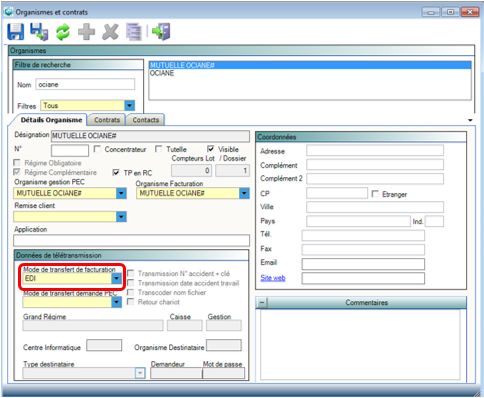Click the first Complément input field
The image size is (484, 398).
(375, 164)
